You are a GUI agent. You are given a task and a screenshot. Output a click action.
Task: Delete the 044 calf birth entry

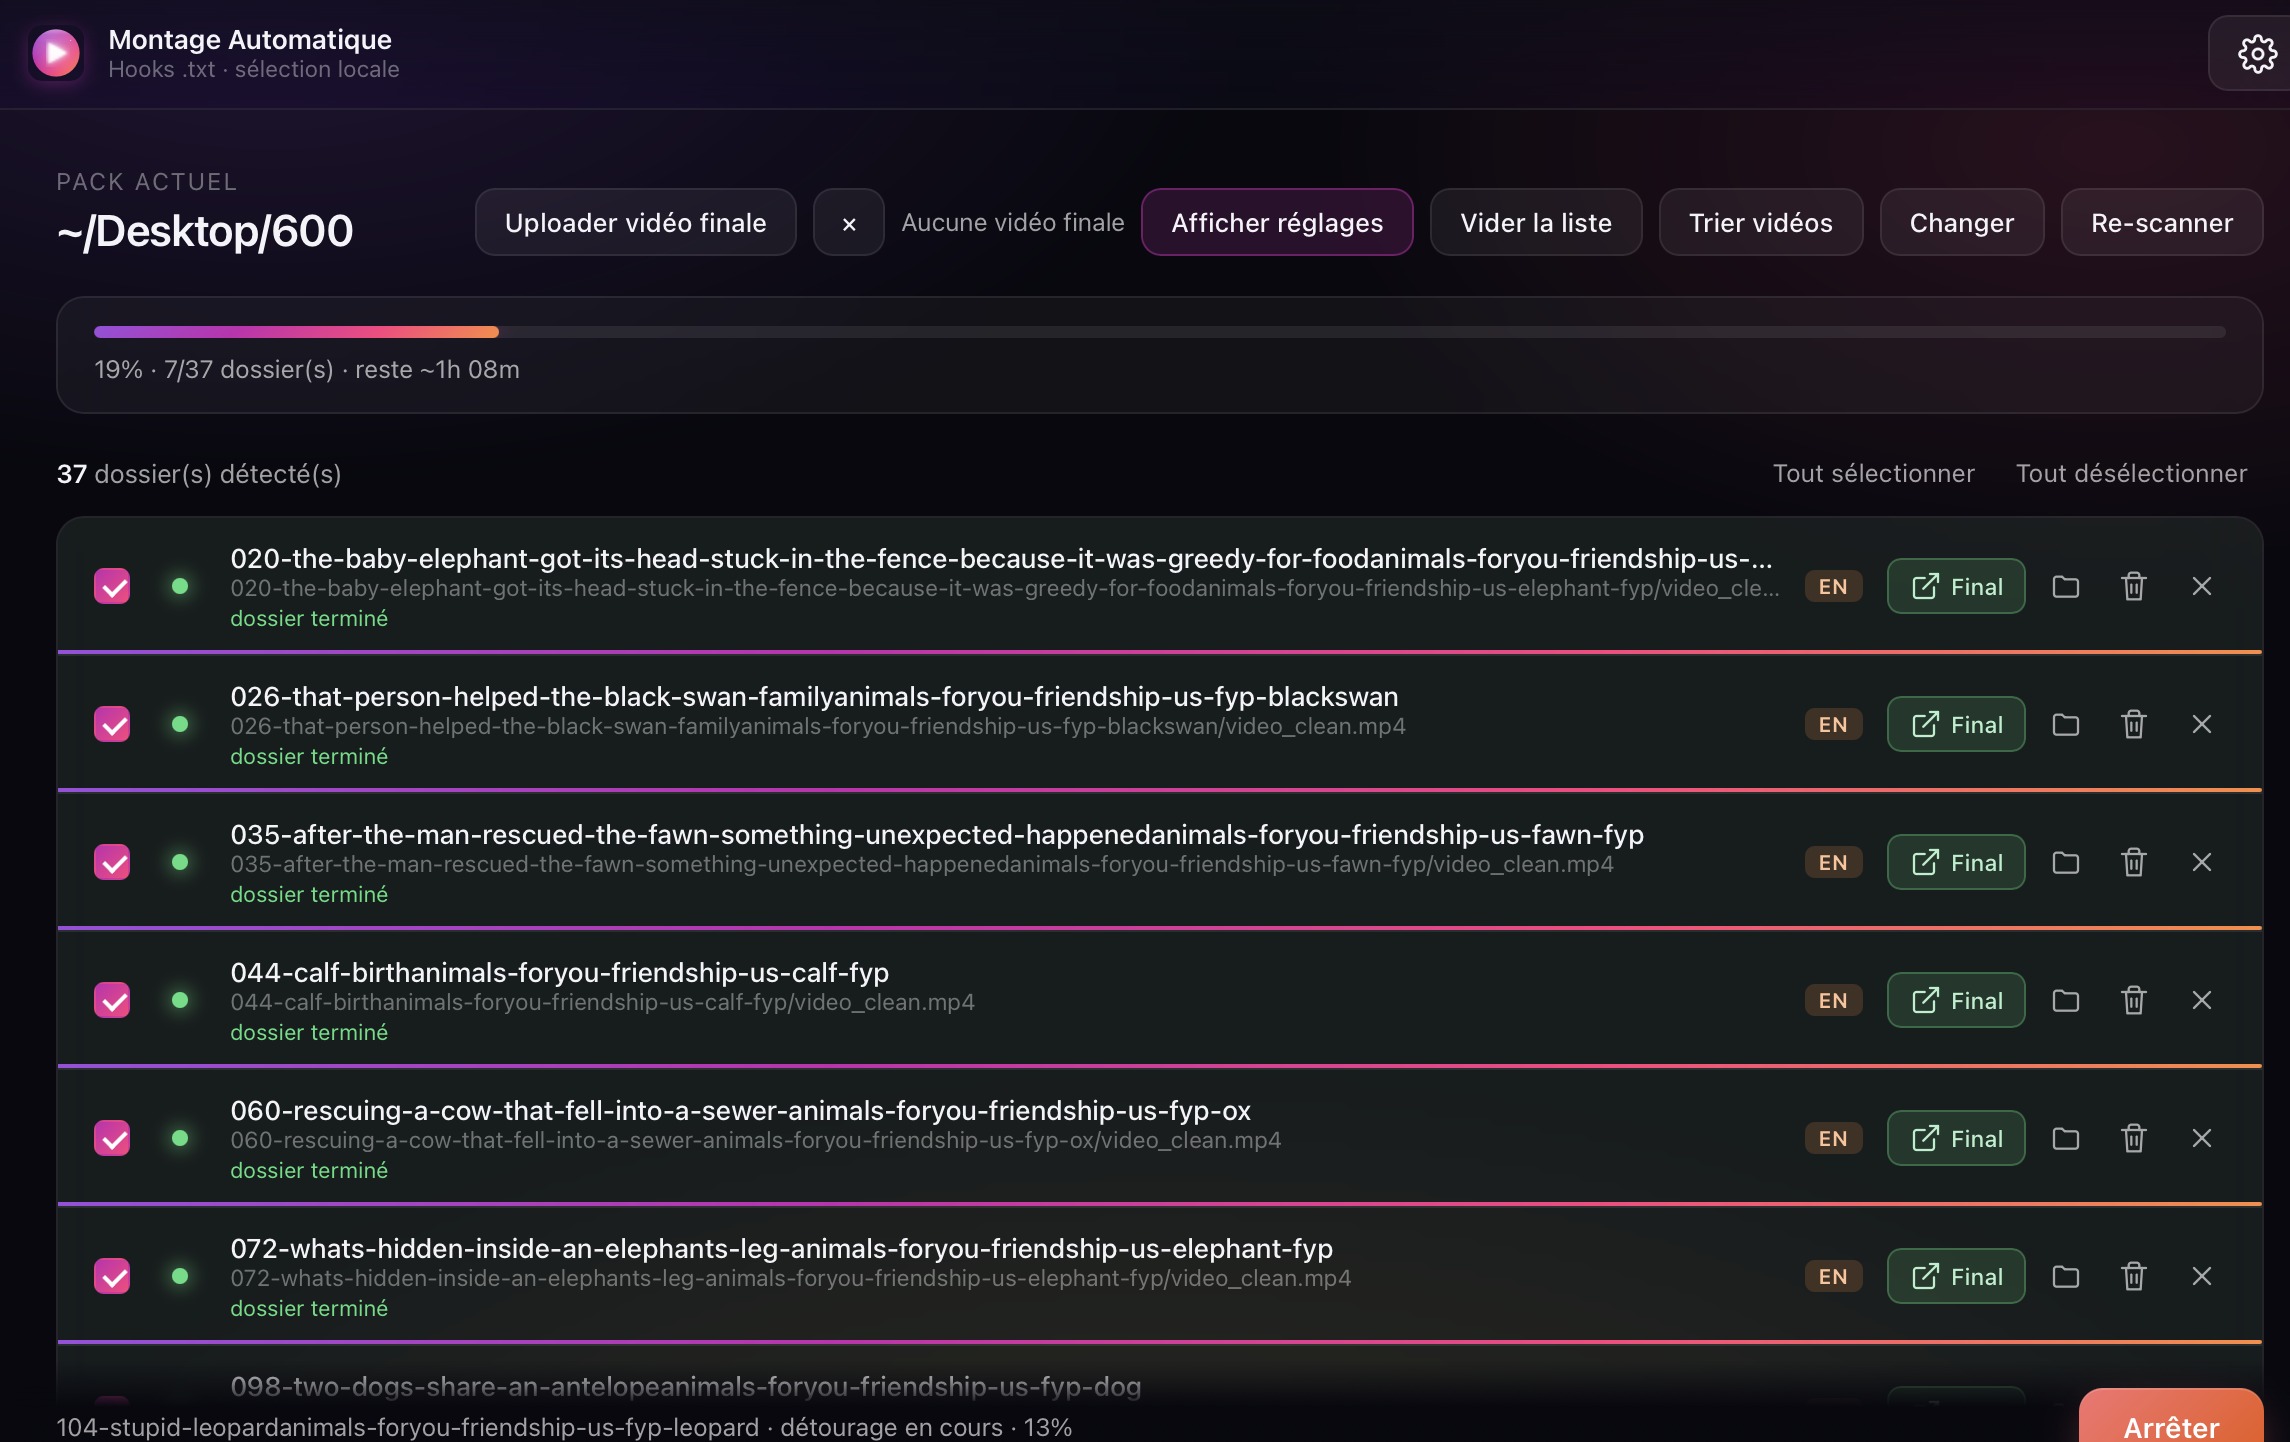pos(2134,1000)
